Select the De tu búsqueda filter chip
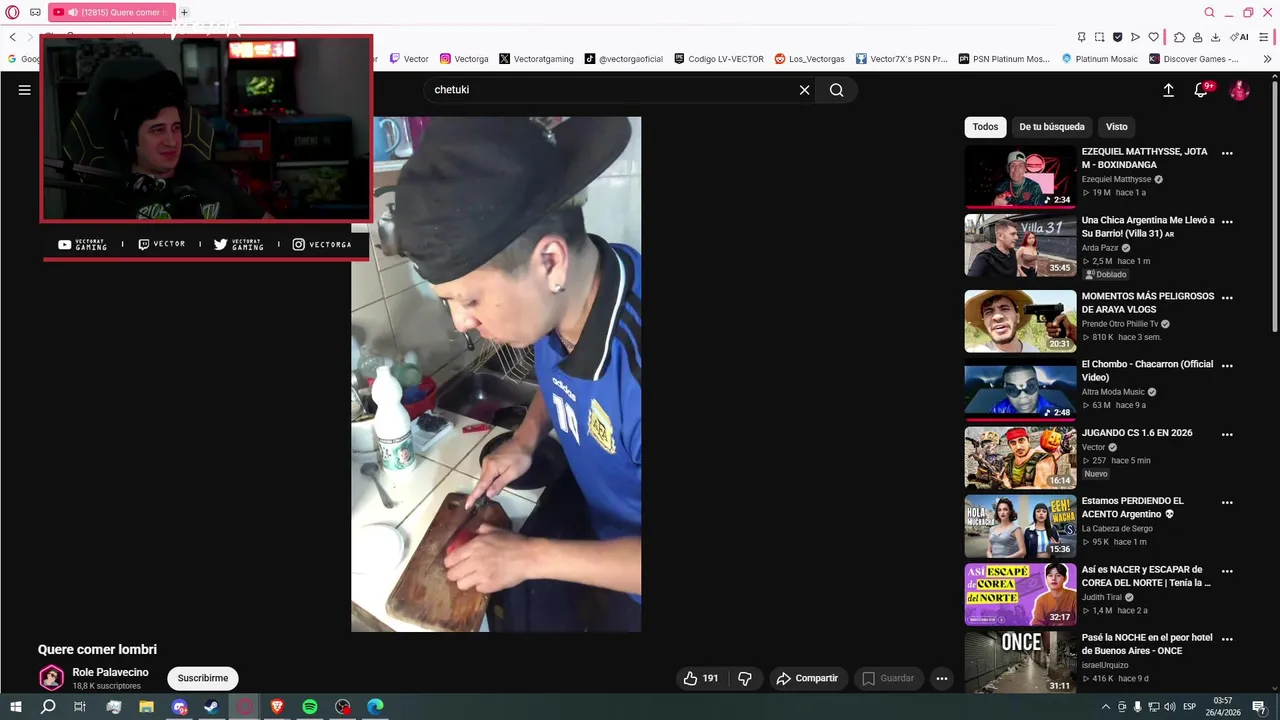Image resolution: width=1280 pixels, height=720 pixels. coord(1051,127)
